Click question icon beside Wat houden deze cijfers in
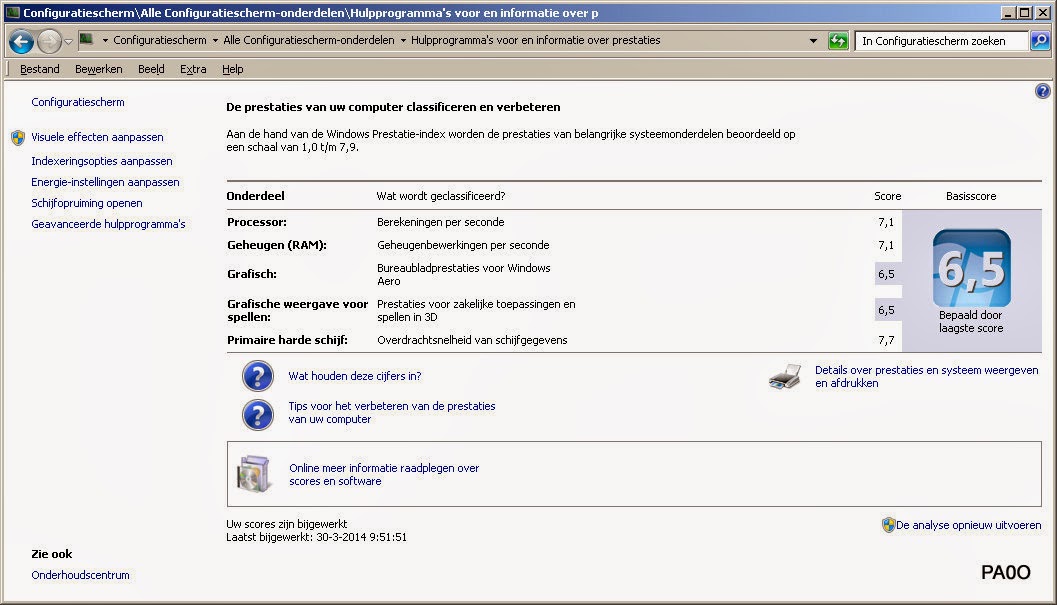Image resolution: width=1057 pixels, height=605 pixels. point(258,376)
